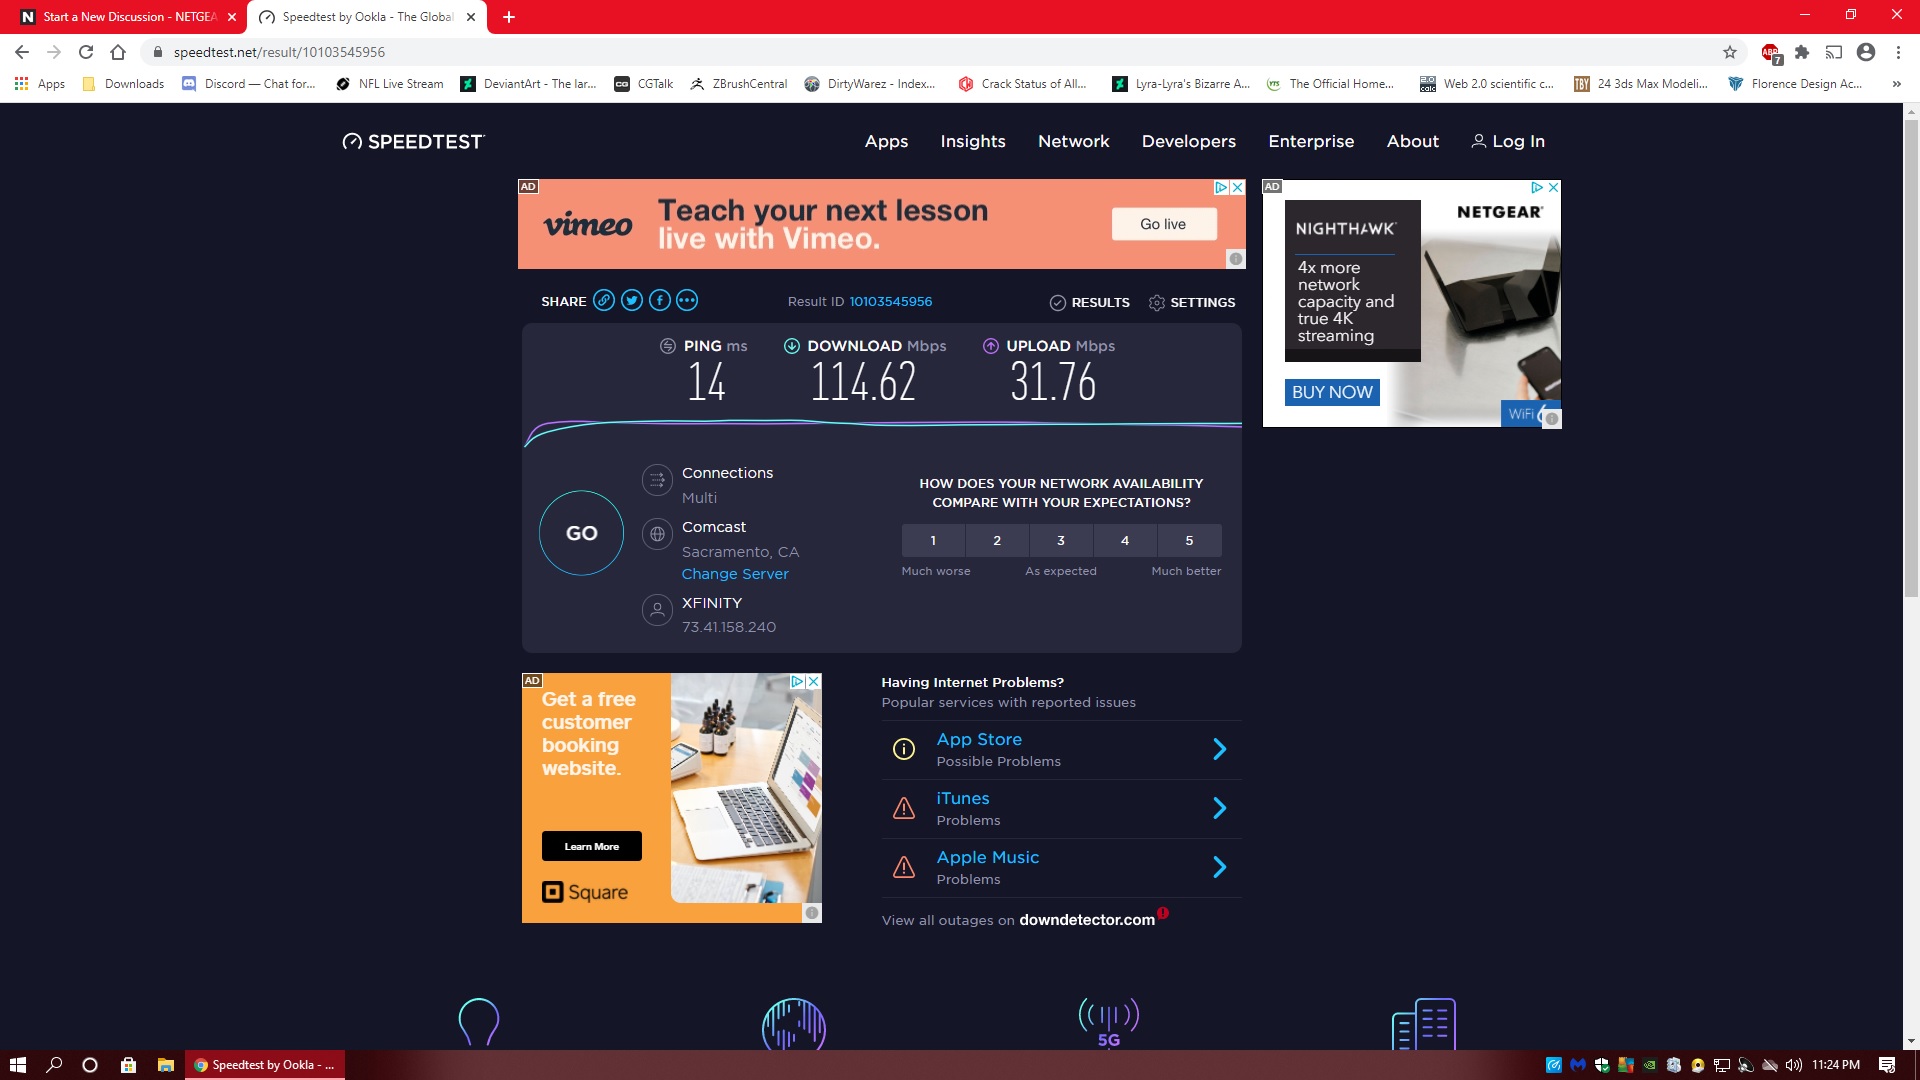Expand App Store problems chevron
This screenshot has height=1080, width=1920.
[x=1219, y=749]
